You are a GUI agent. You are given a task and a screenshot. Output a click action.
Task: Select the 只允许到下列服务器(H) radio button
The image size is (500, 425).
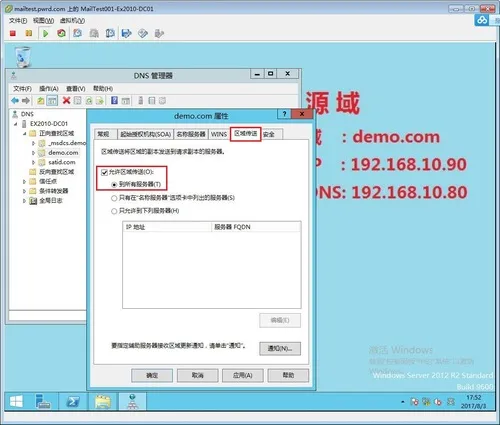(x=114, y=211)
